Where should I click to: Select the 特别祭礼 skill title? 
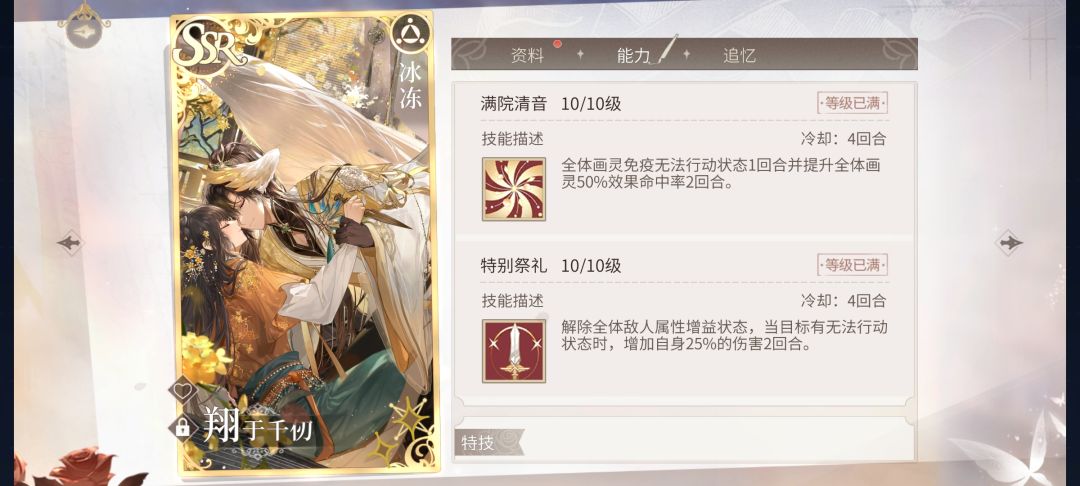coord(514,266)
